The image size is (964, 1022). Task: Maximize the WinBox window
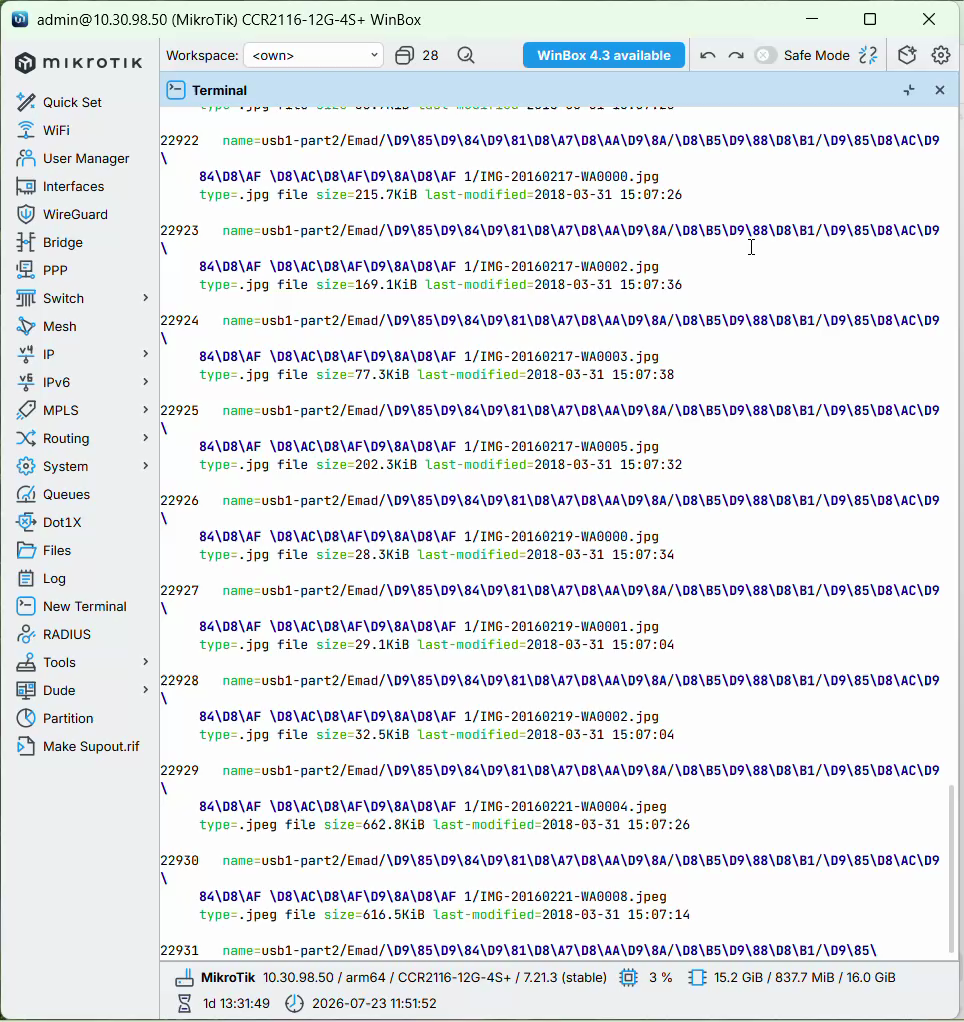tap(870, 20)
